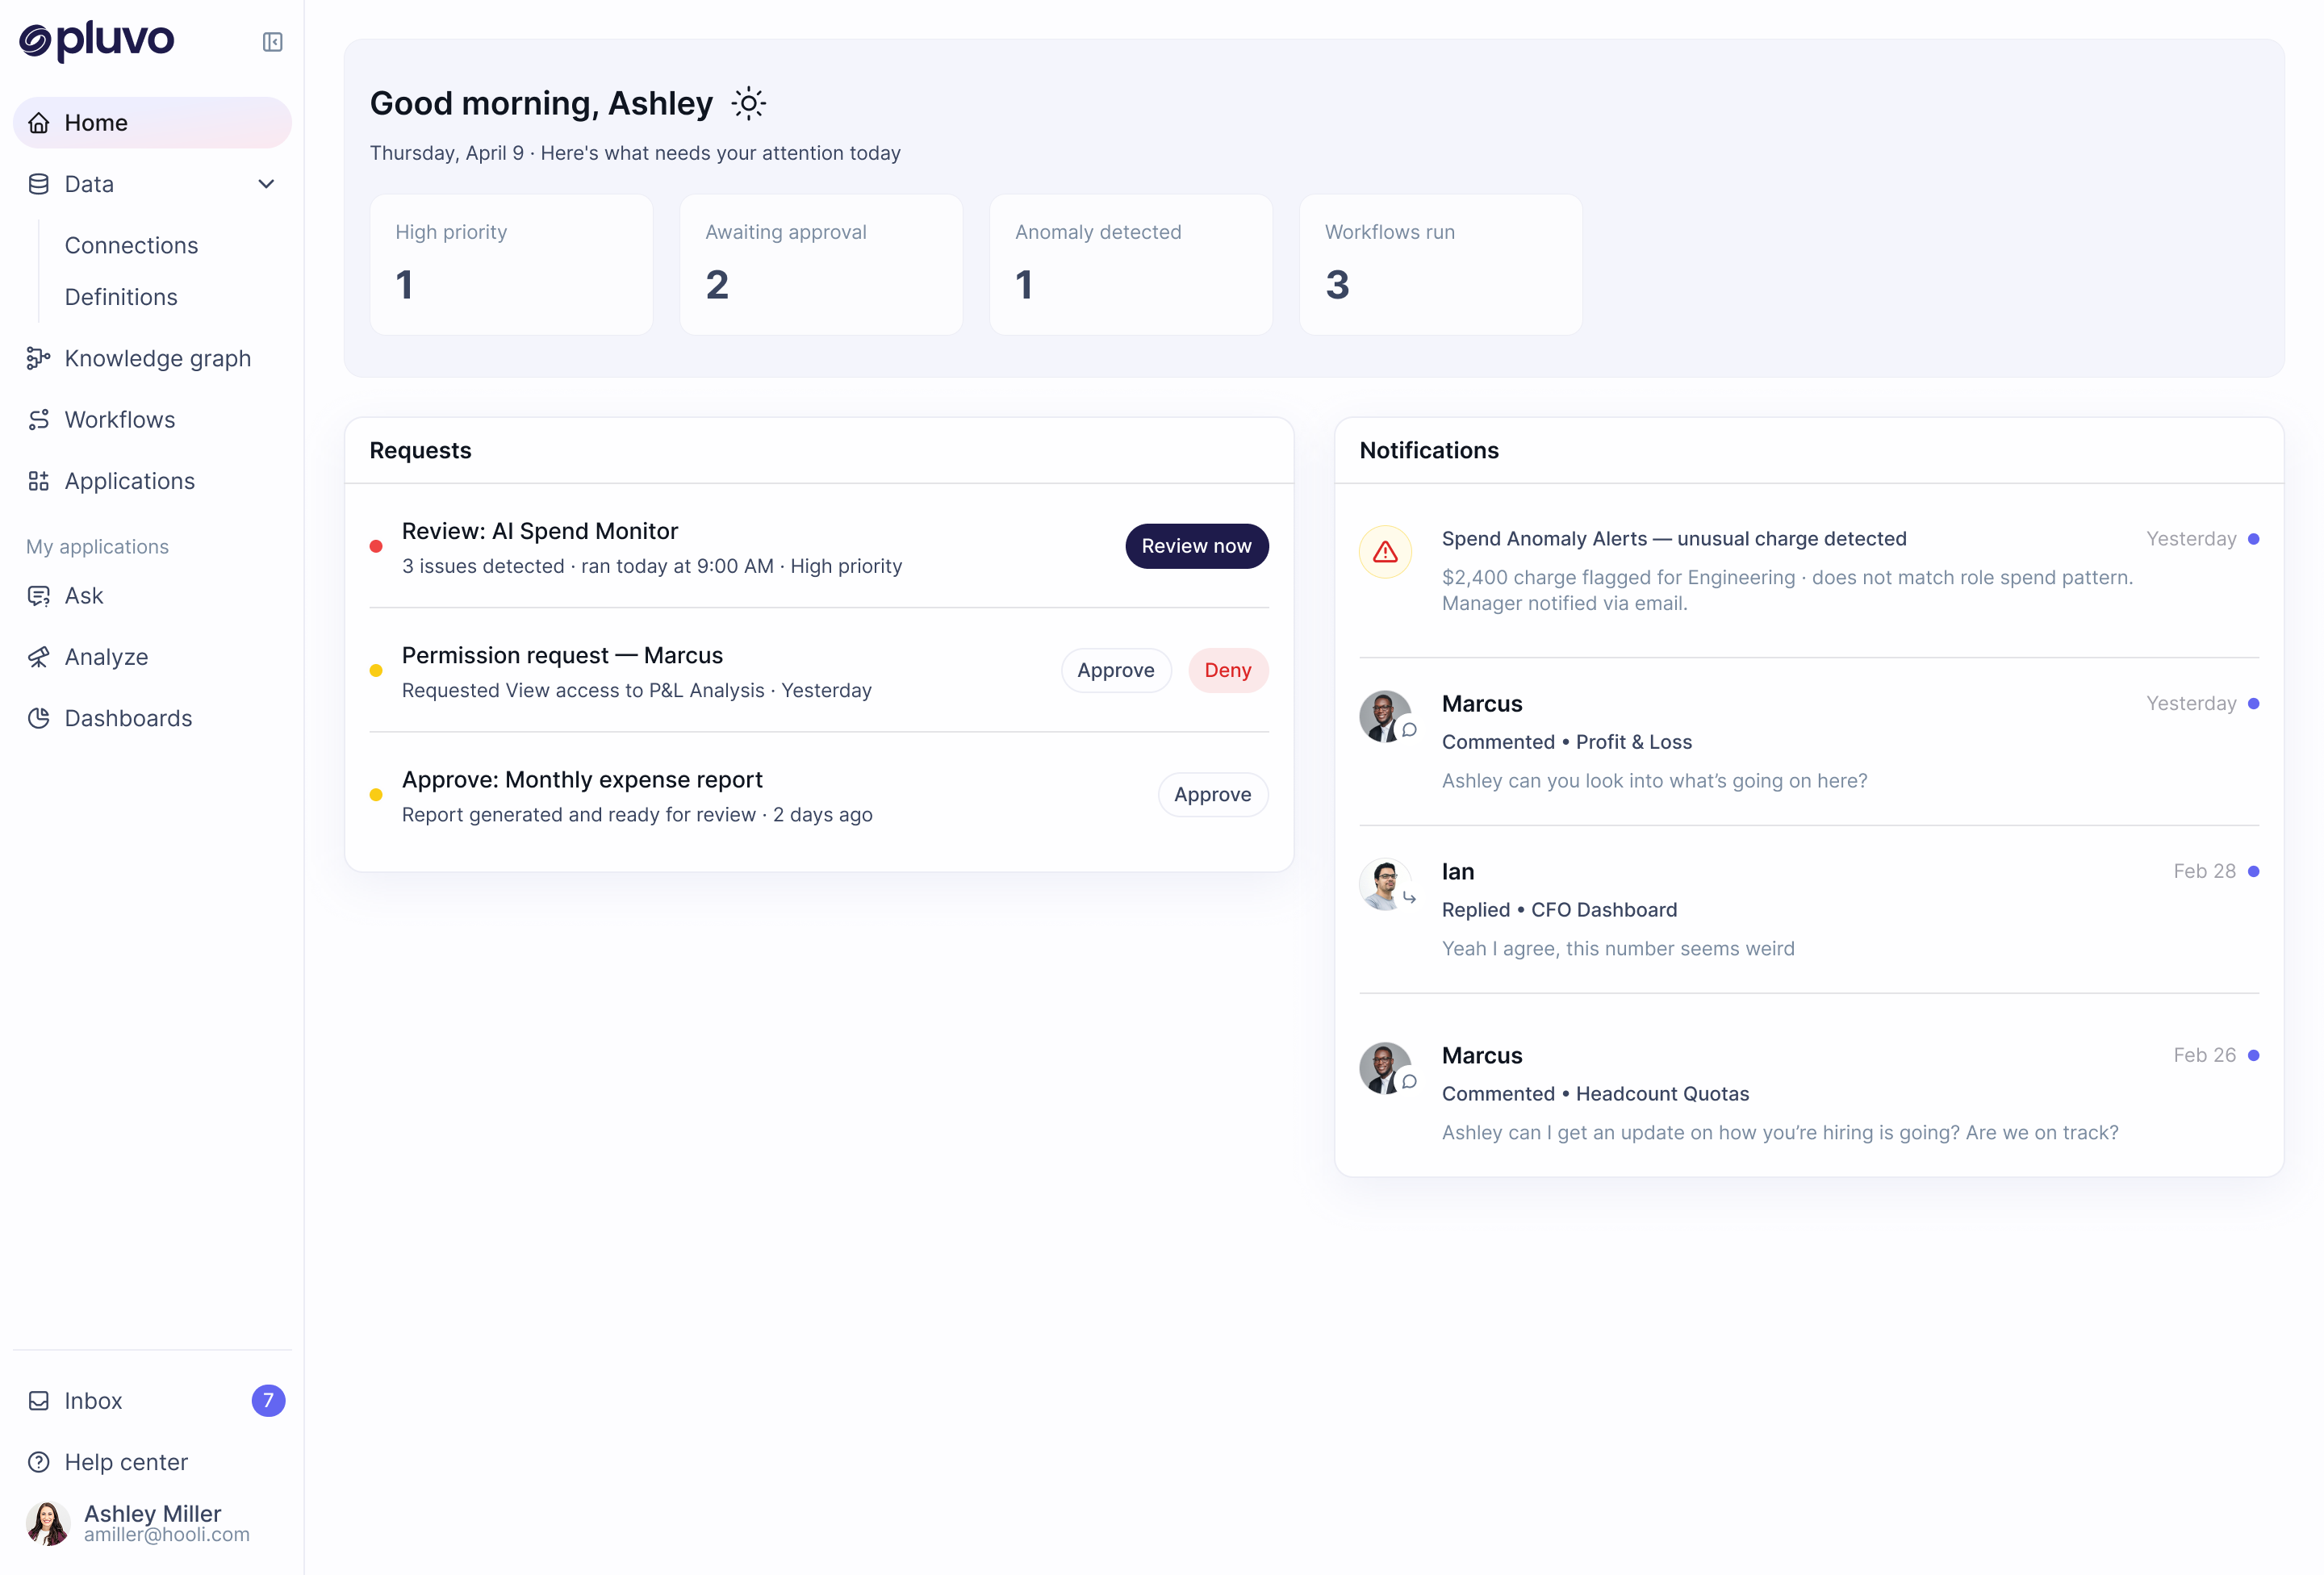Click the Ask chat icon

38,596
